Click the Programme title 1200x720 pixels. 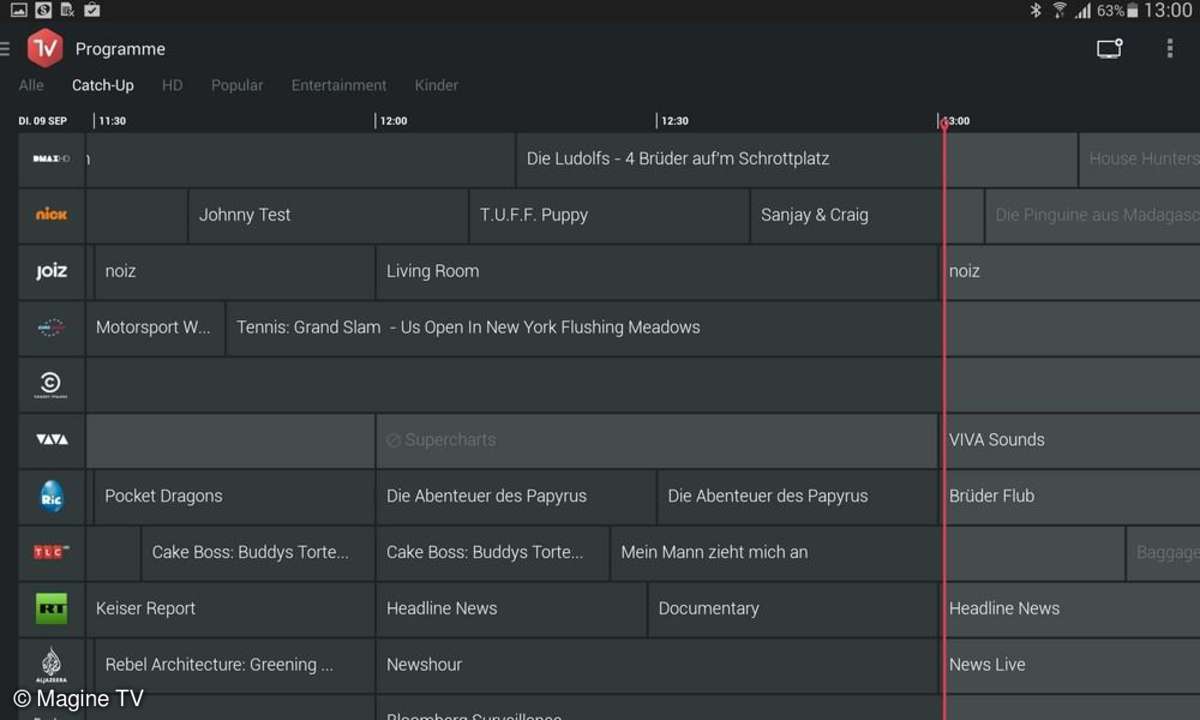pos(120,49)
